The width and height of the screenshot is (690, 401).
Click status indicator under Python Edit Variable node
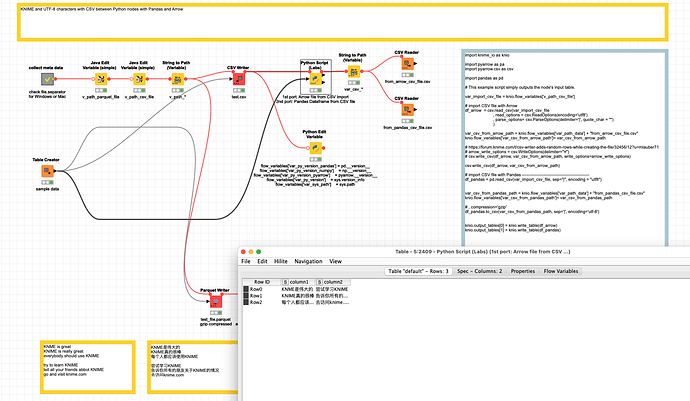(x=315, y=159)
